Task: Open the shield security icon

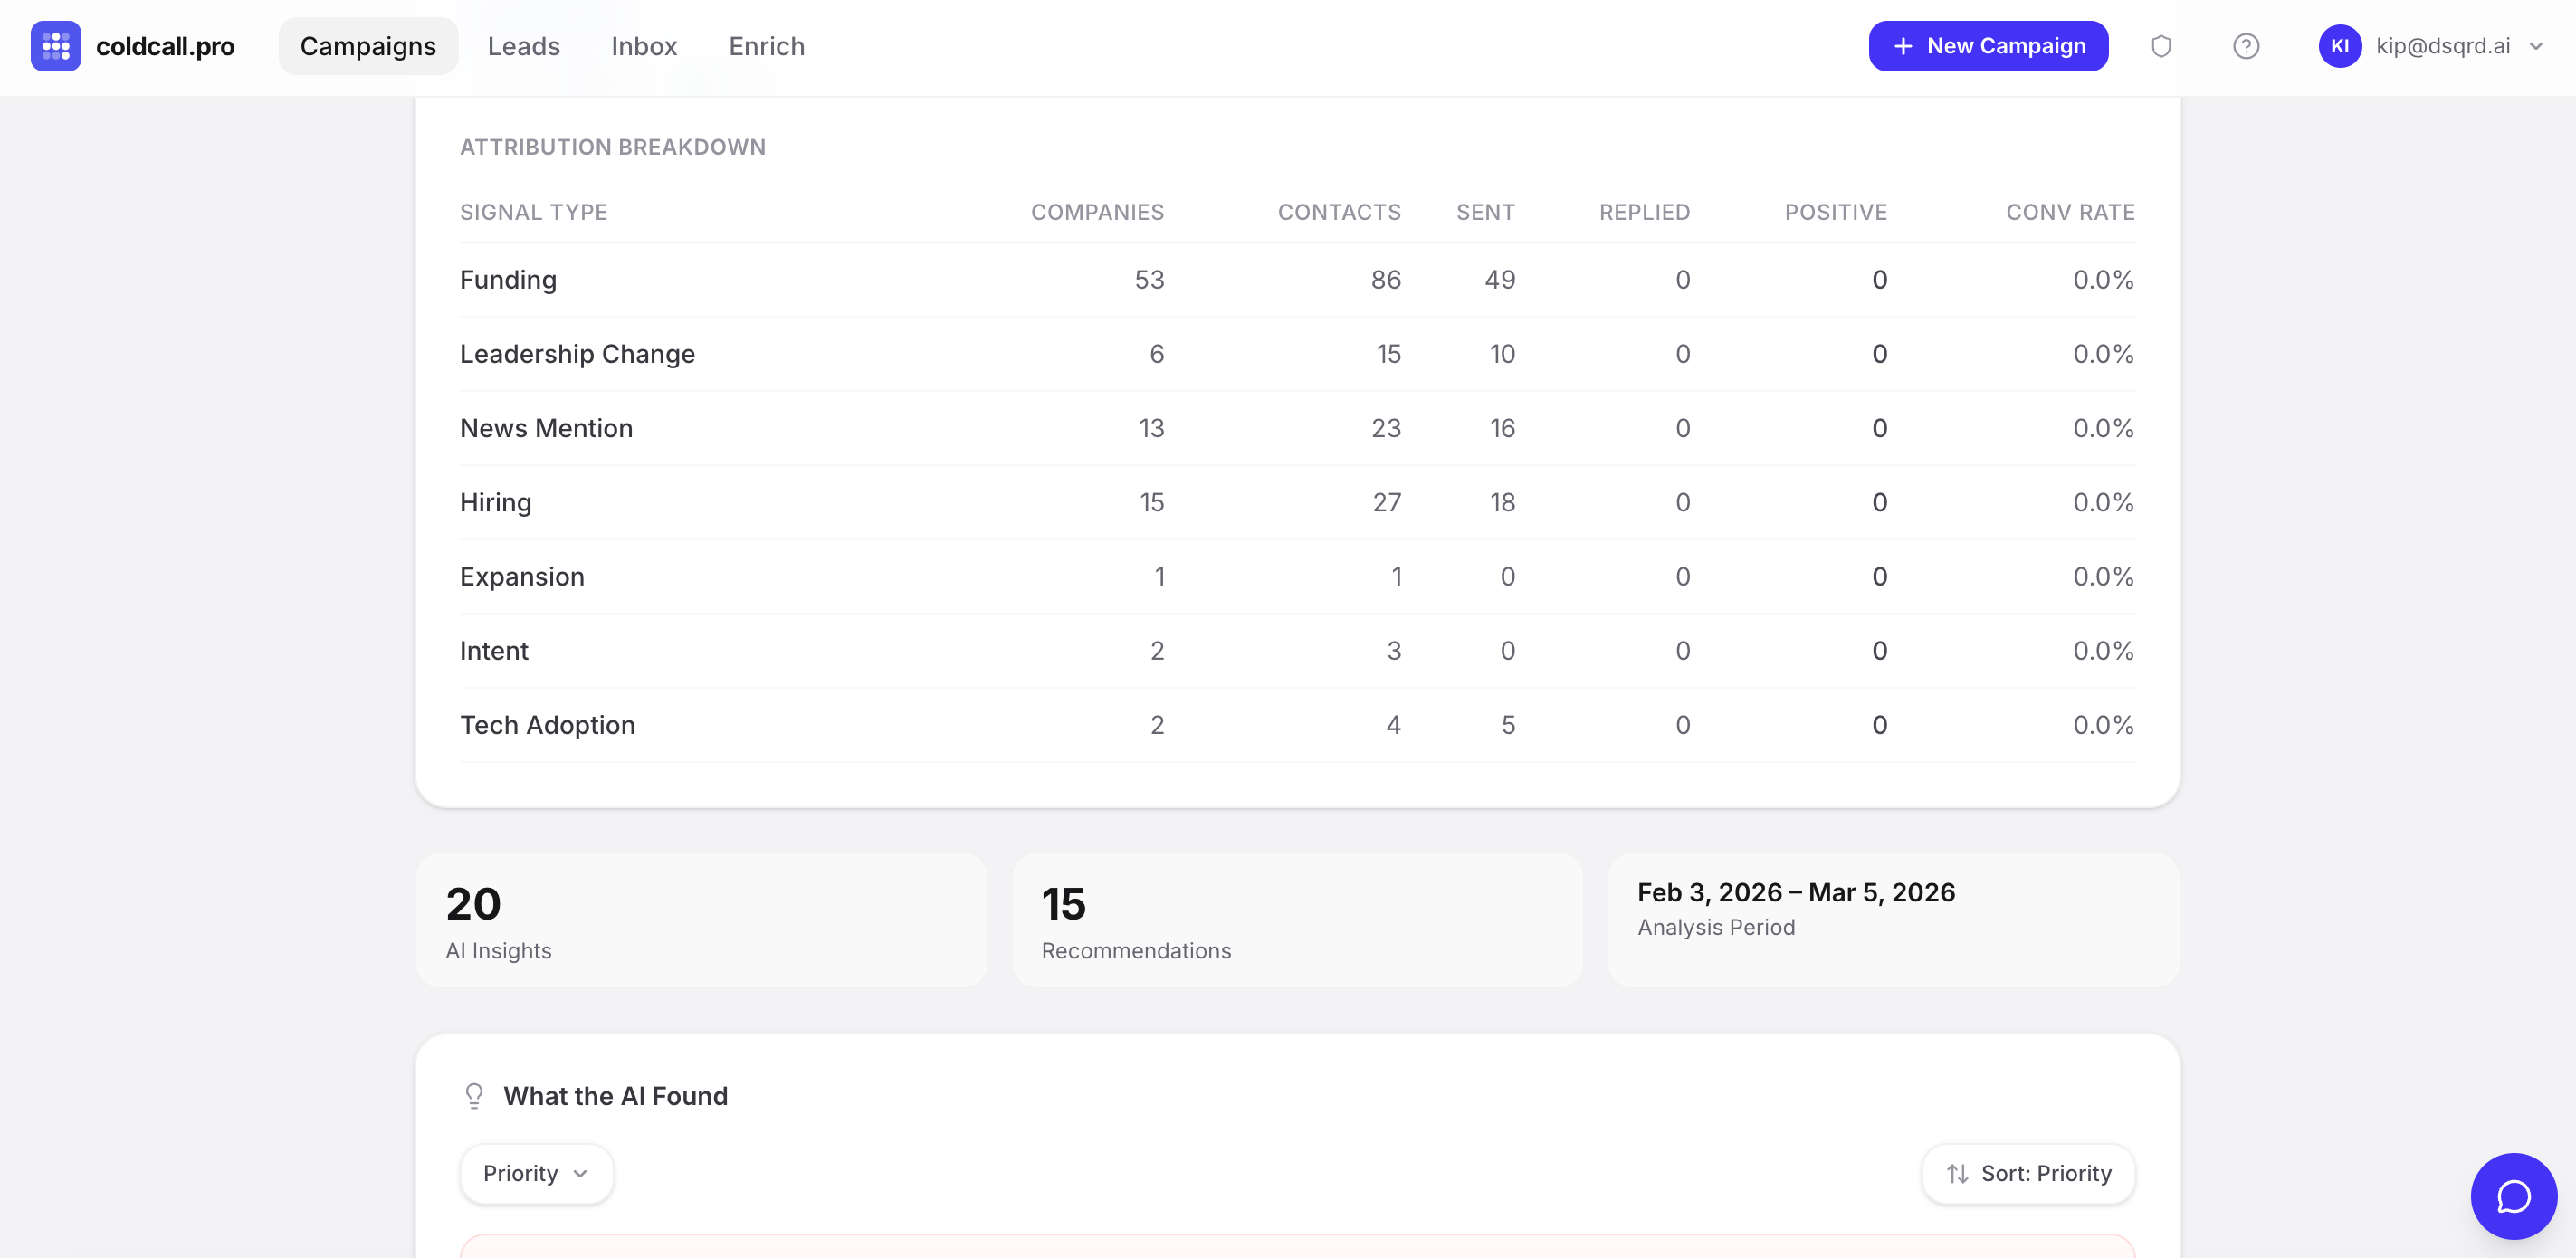Action: coord(2160,46)
